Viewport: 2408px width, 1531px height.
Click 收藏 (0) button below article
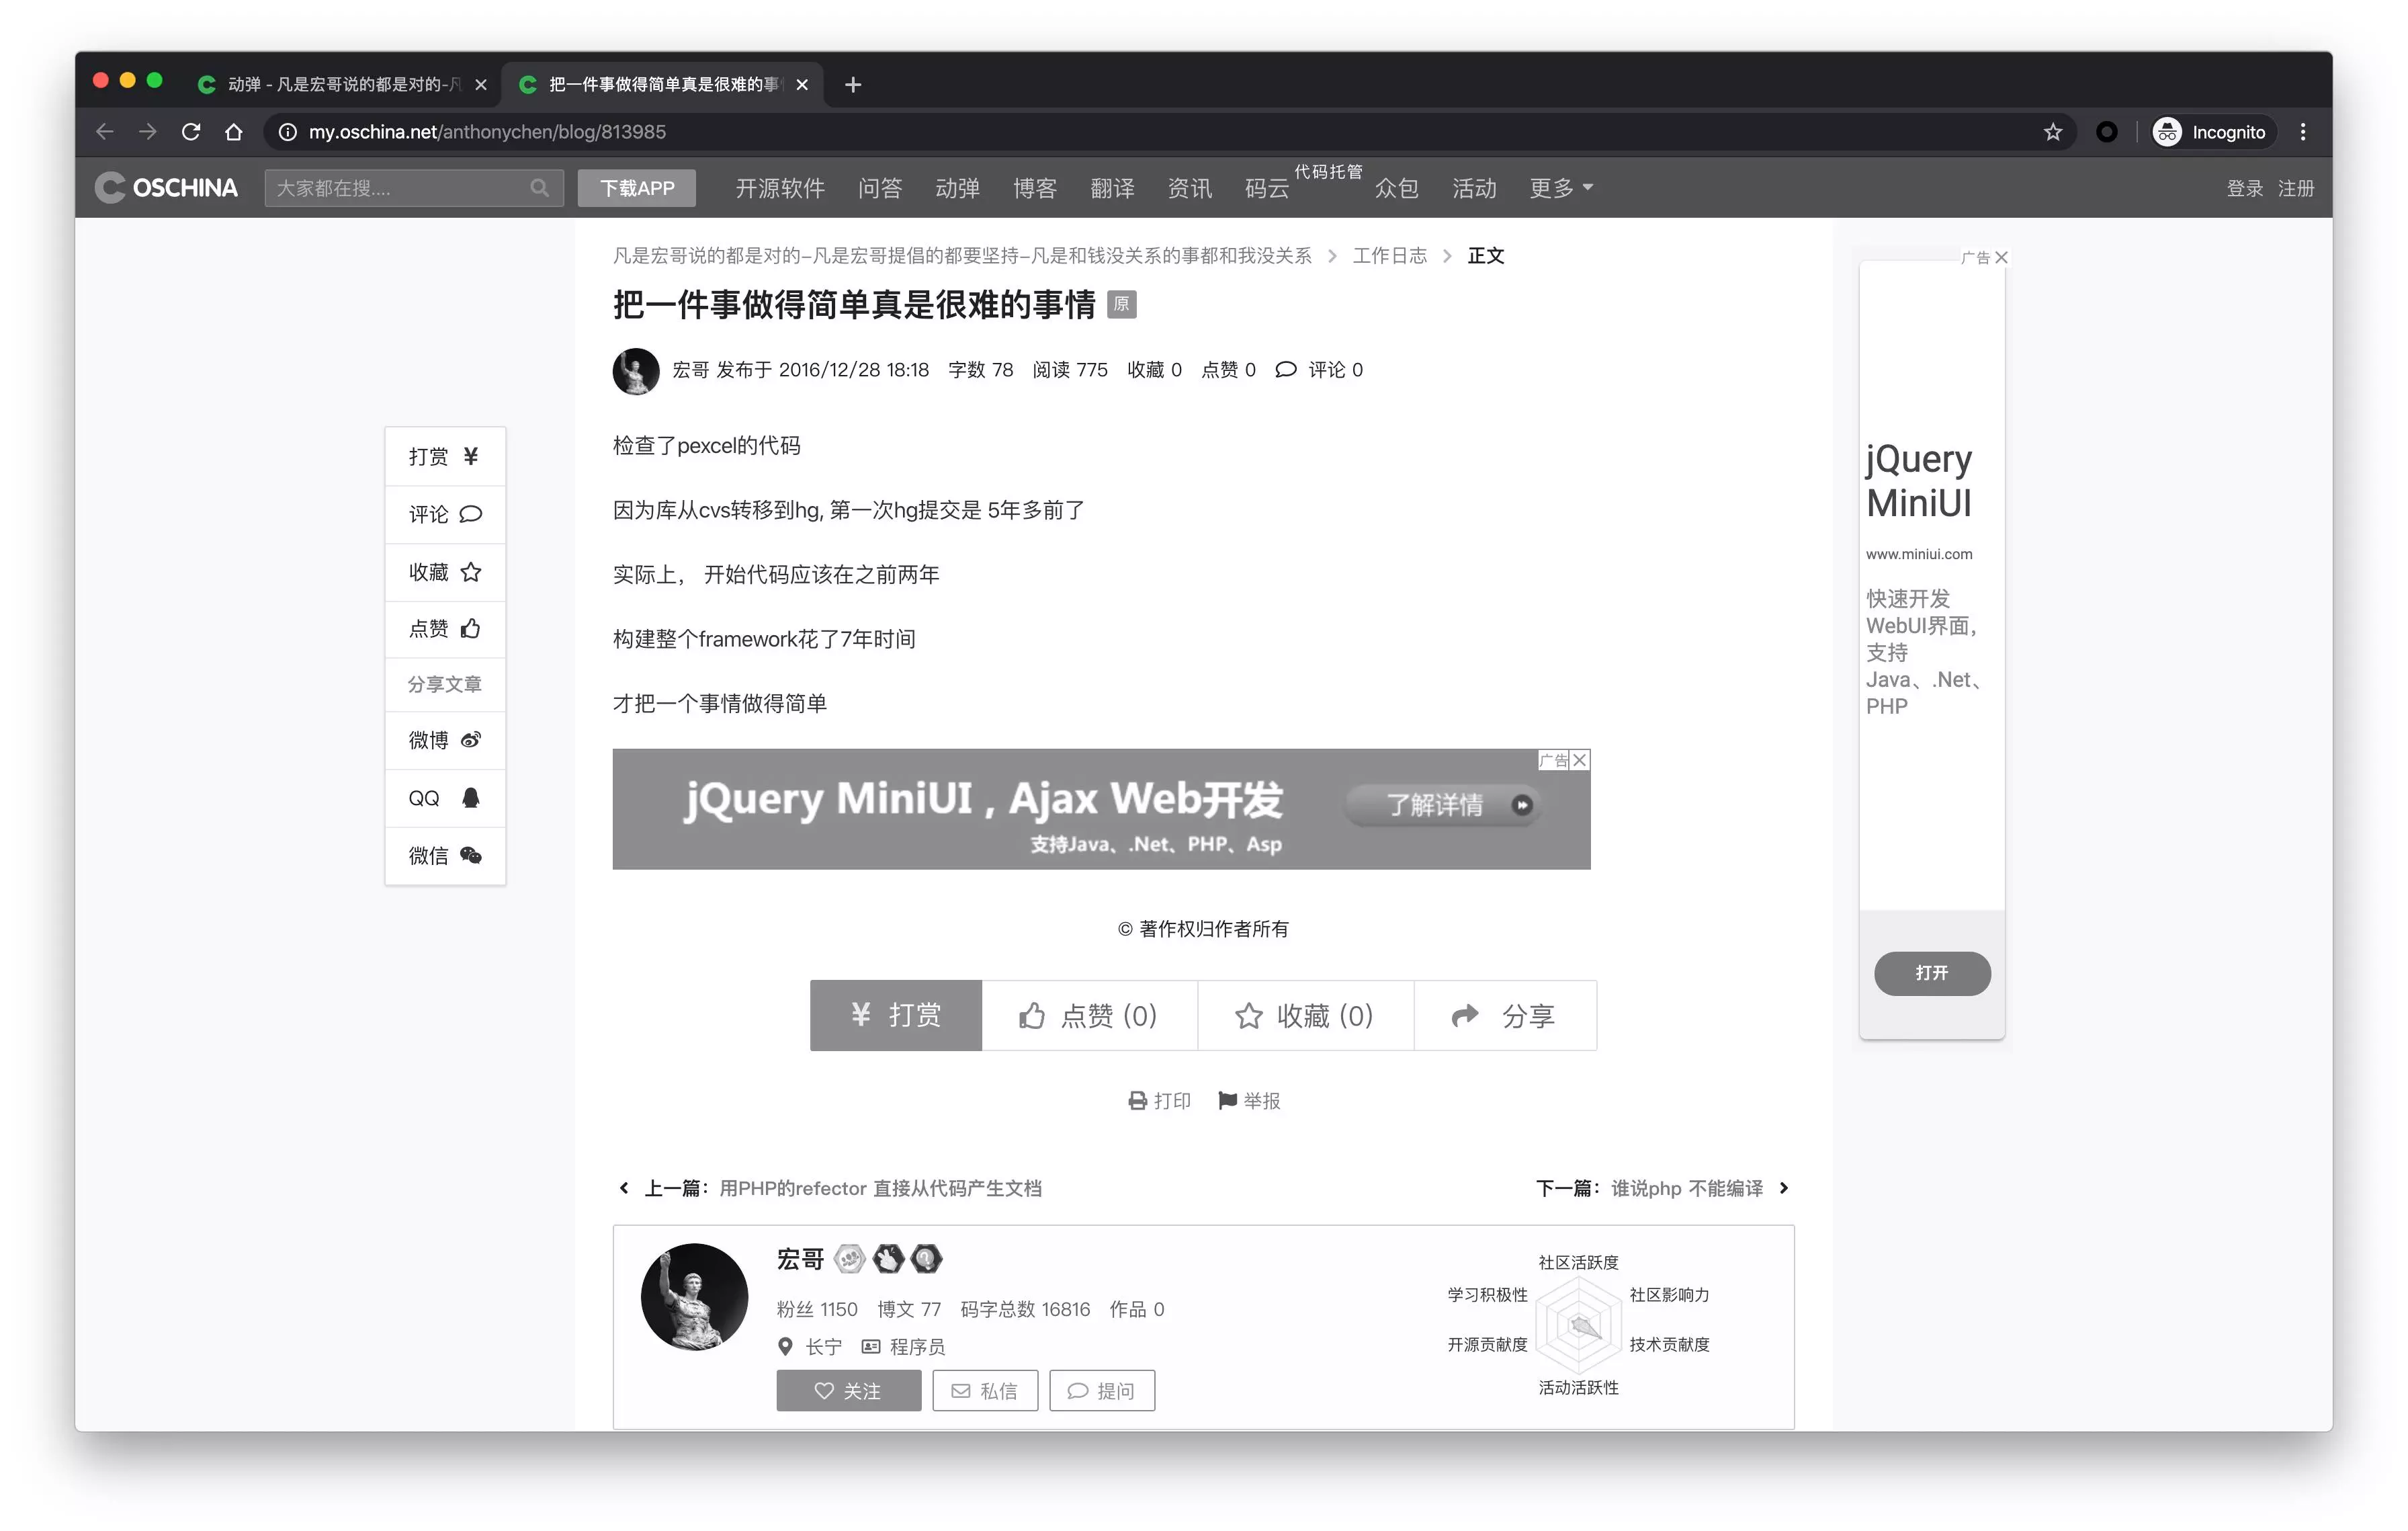point(1305,1015)
